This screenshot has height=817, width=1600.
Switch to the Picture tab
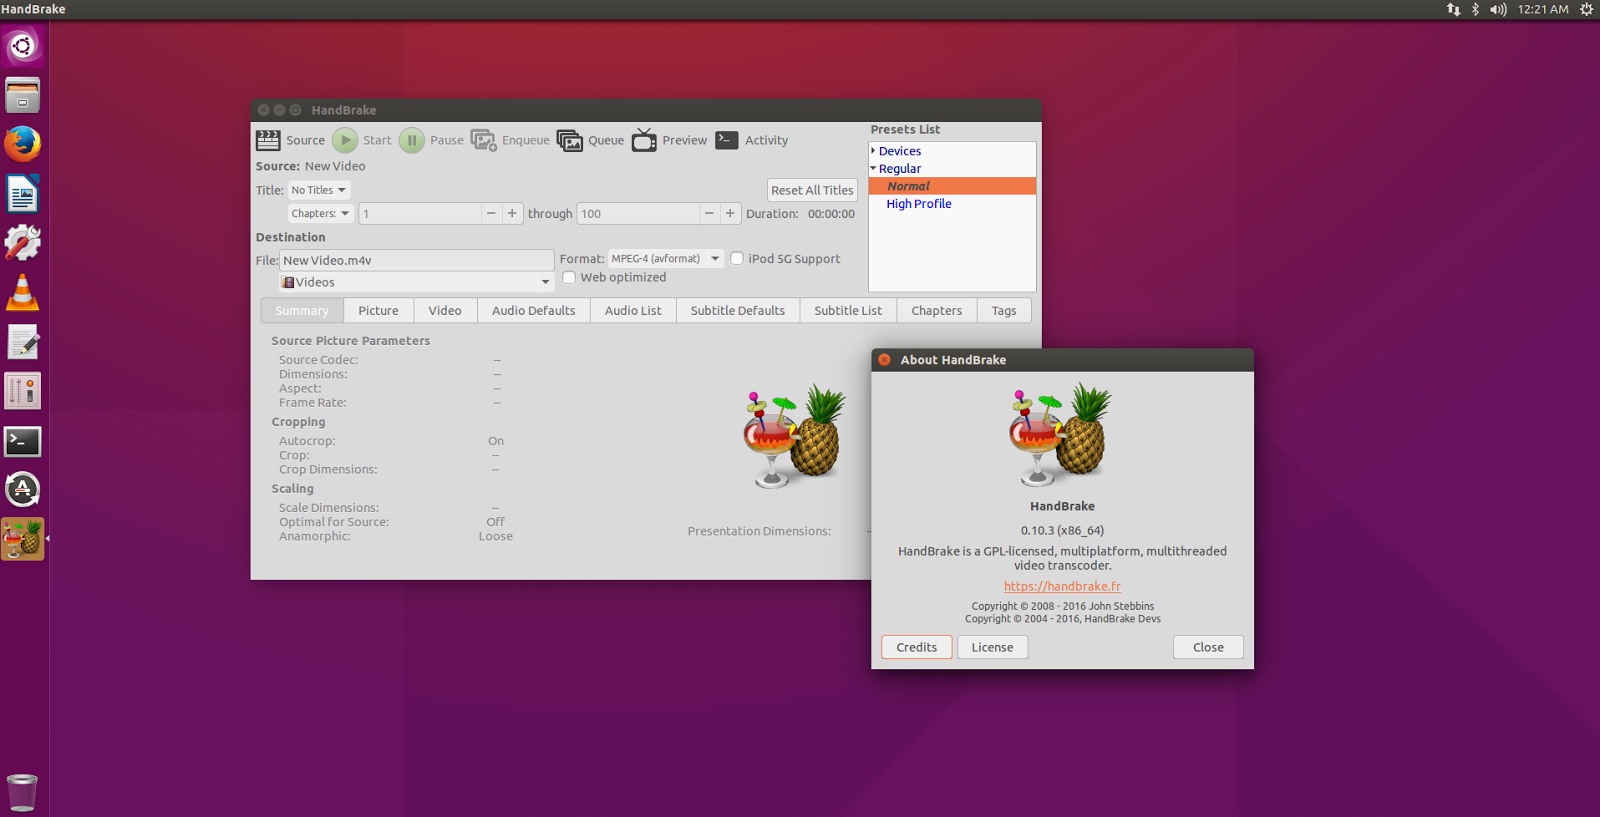(x=378, y=311)
